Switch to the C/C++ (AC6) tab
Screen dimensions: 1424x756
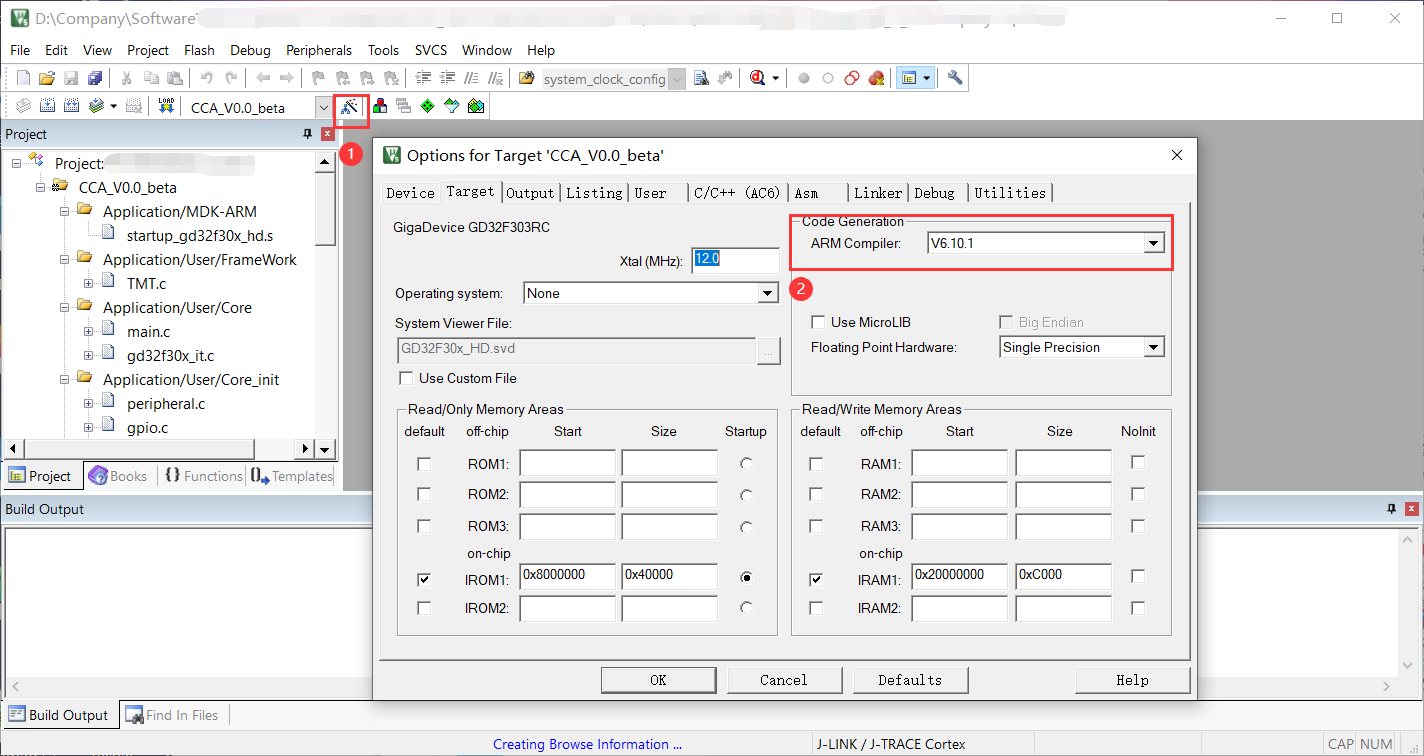pos(737,193)
